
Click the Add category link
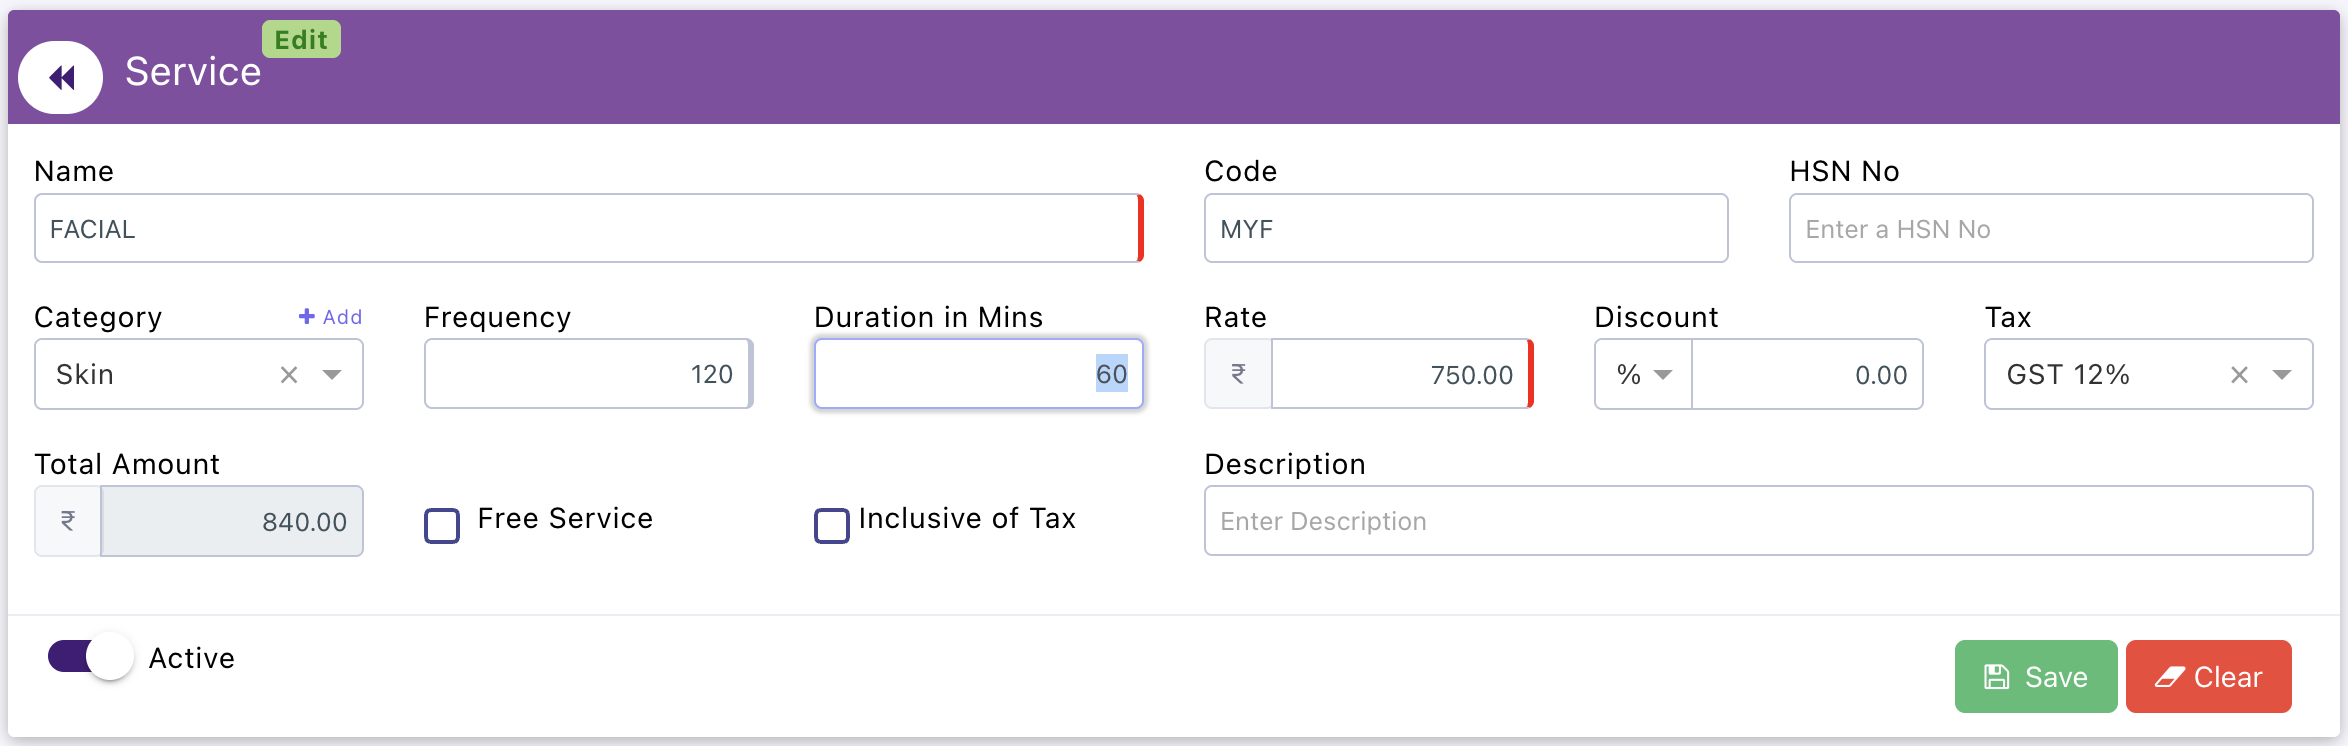tap(331, 317)
